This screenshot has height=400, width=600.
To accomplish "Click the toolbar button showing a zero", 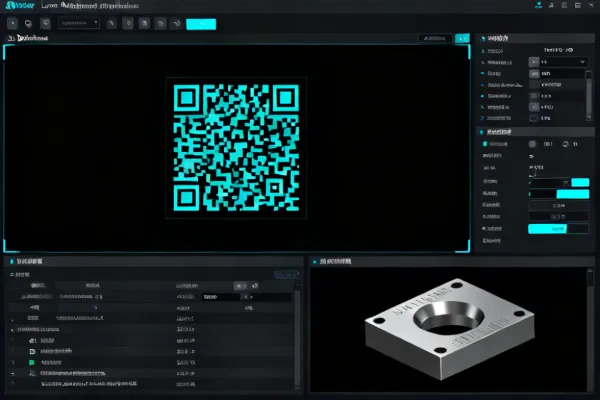I will point(128,23).
